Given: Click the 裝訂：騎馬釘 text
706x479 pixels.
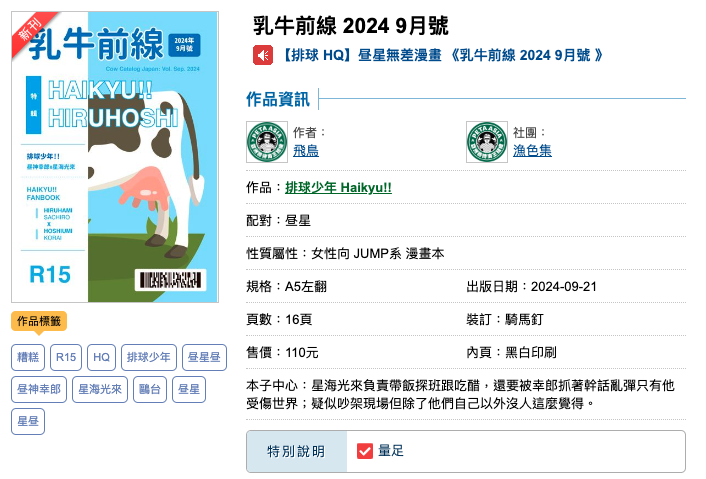Looking at the screenshot, I should tap(505, 319).
